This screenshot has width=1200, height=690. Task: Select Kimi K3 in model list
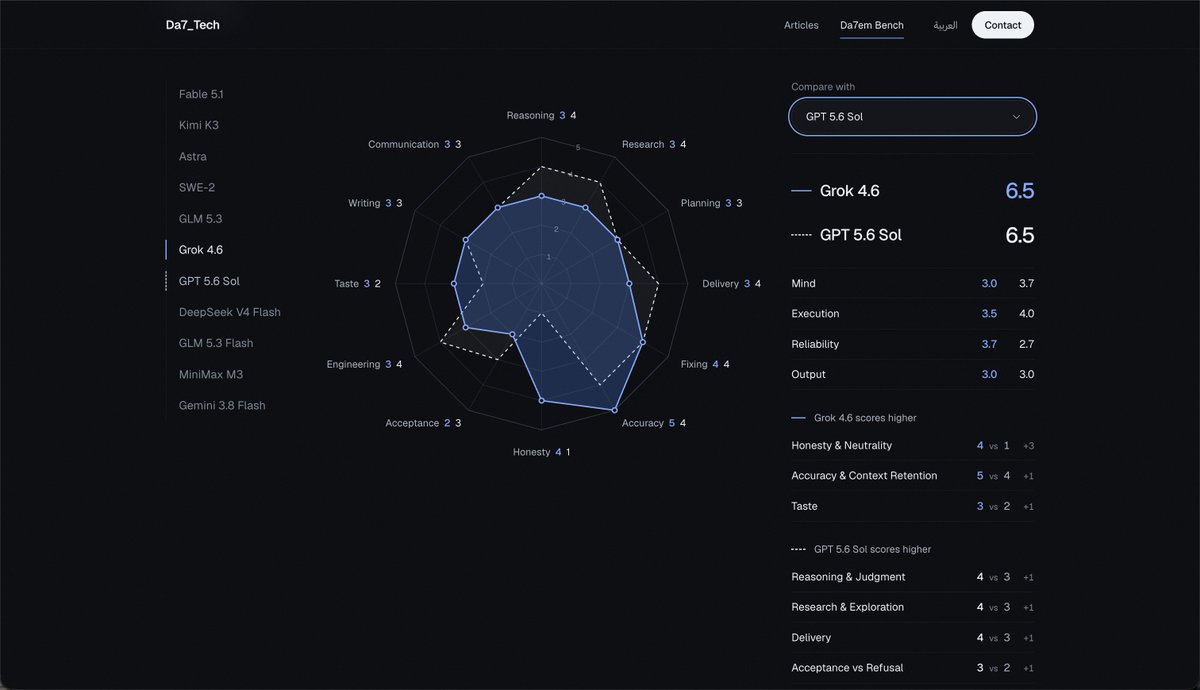[x=199, y=125]
